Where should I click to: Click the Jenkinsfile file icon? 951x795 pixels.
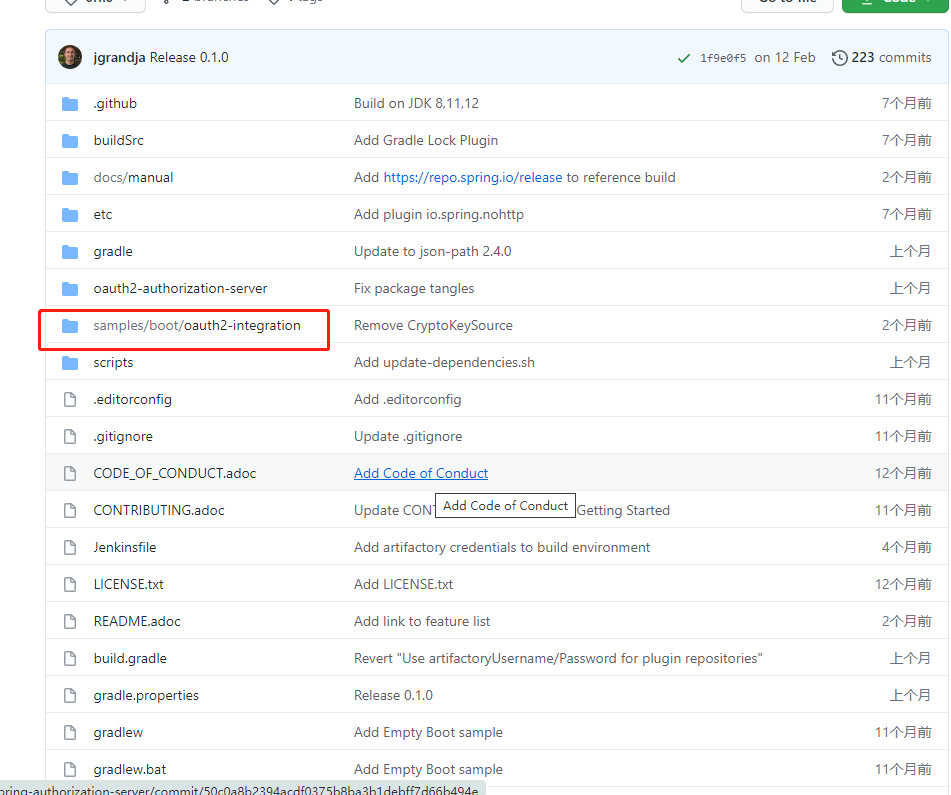pos(70,548)
